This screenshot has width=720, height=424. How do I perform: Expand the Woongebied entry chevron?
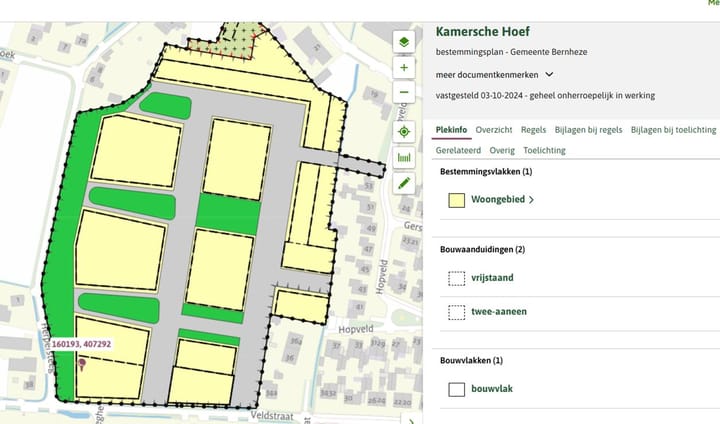(x=531, y=200)
